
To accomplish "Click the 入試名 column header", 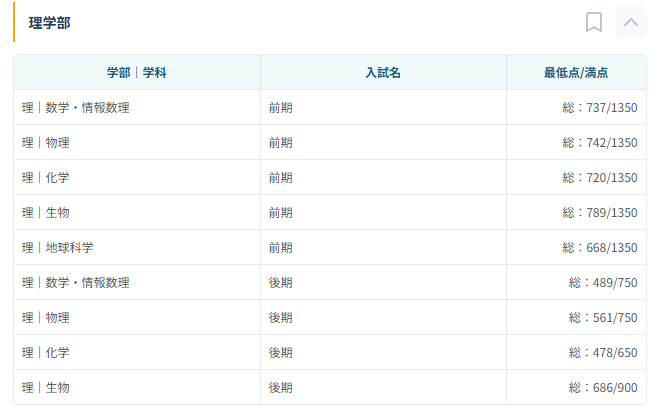I will [x=383, y=73].
